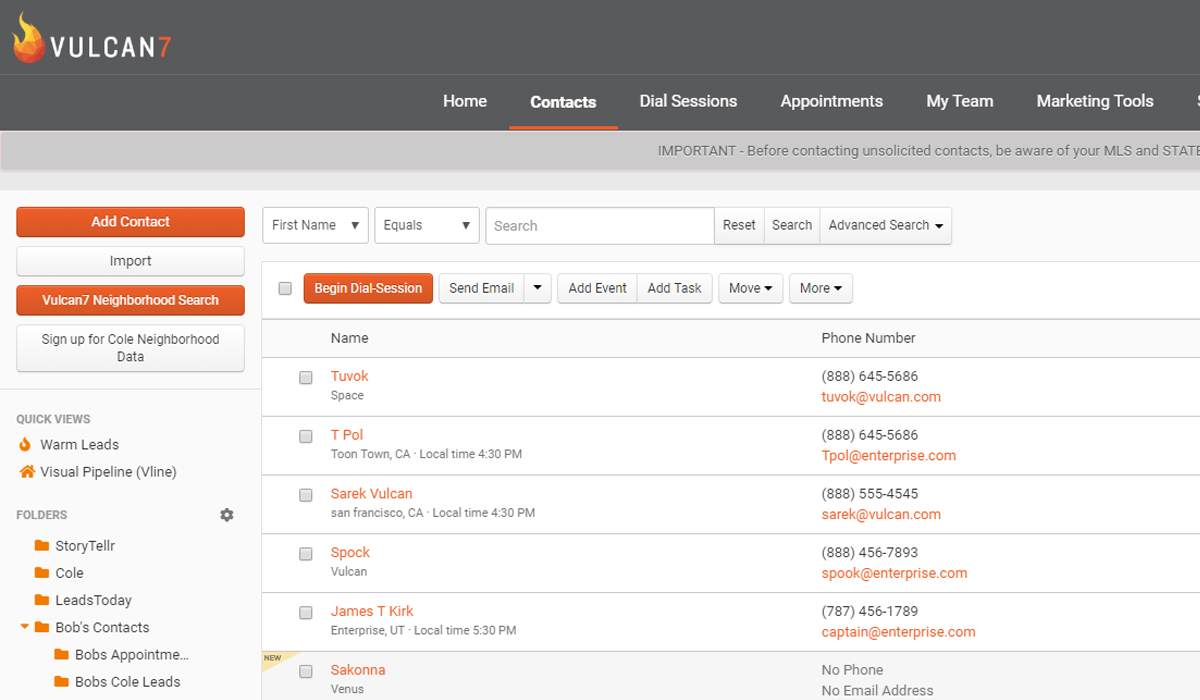Email Tpol@enterprise.com

(x=889, y=456)
